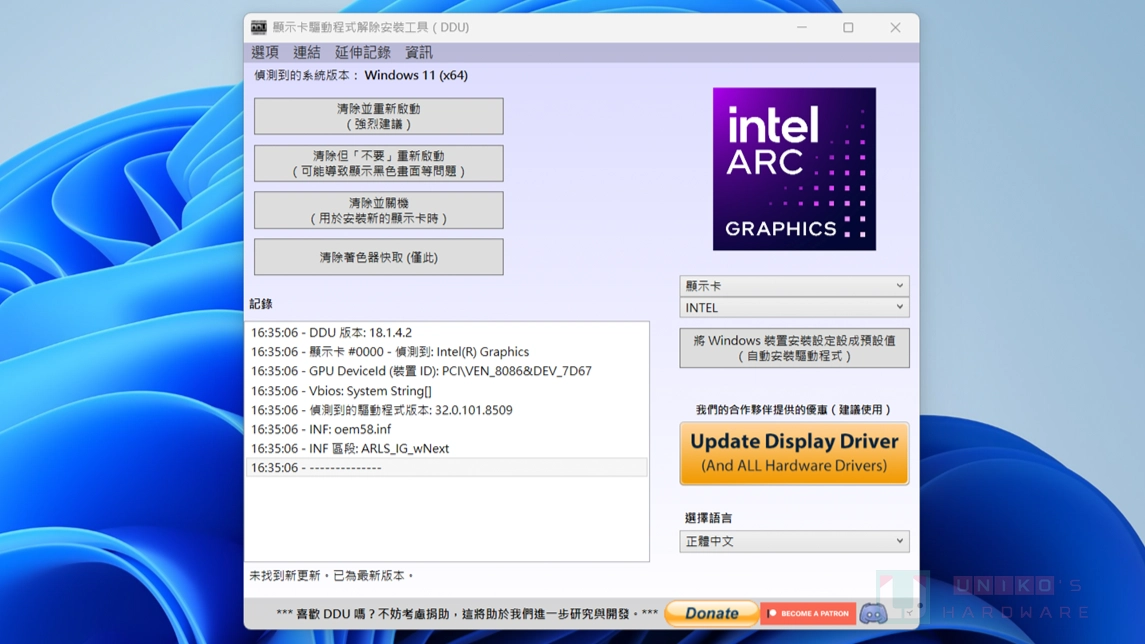Viewport: 1145px width, 644px height.
Task: Expand the INTEL vendor dropdown
Action: click(x=794, y=307)
